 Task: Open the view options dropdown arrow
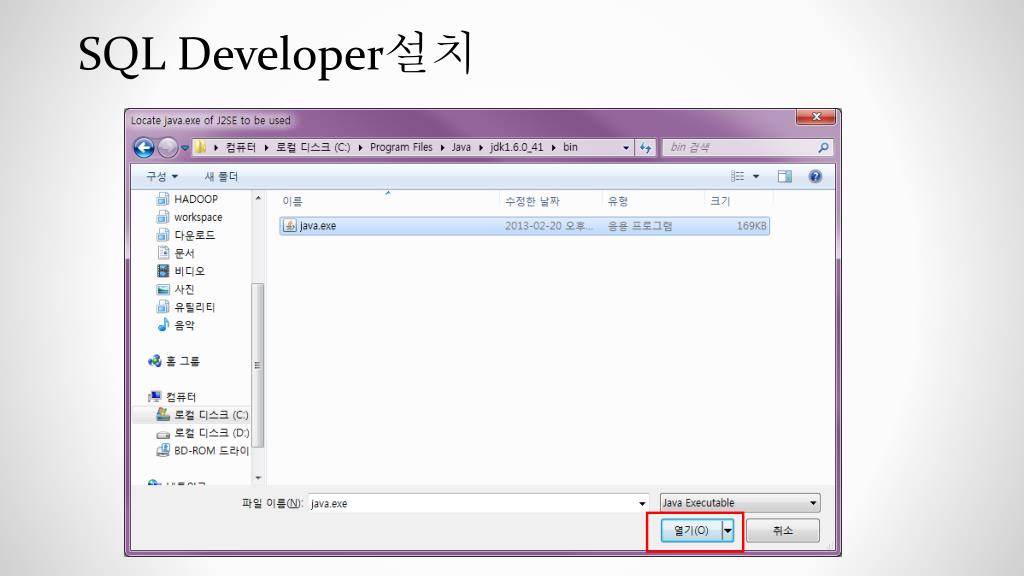point(756,176)
